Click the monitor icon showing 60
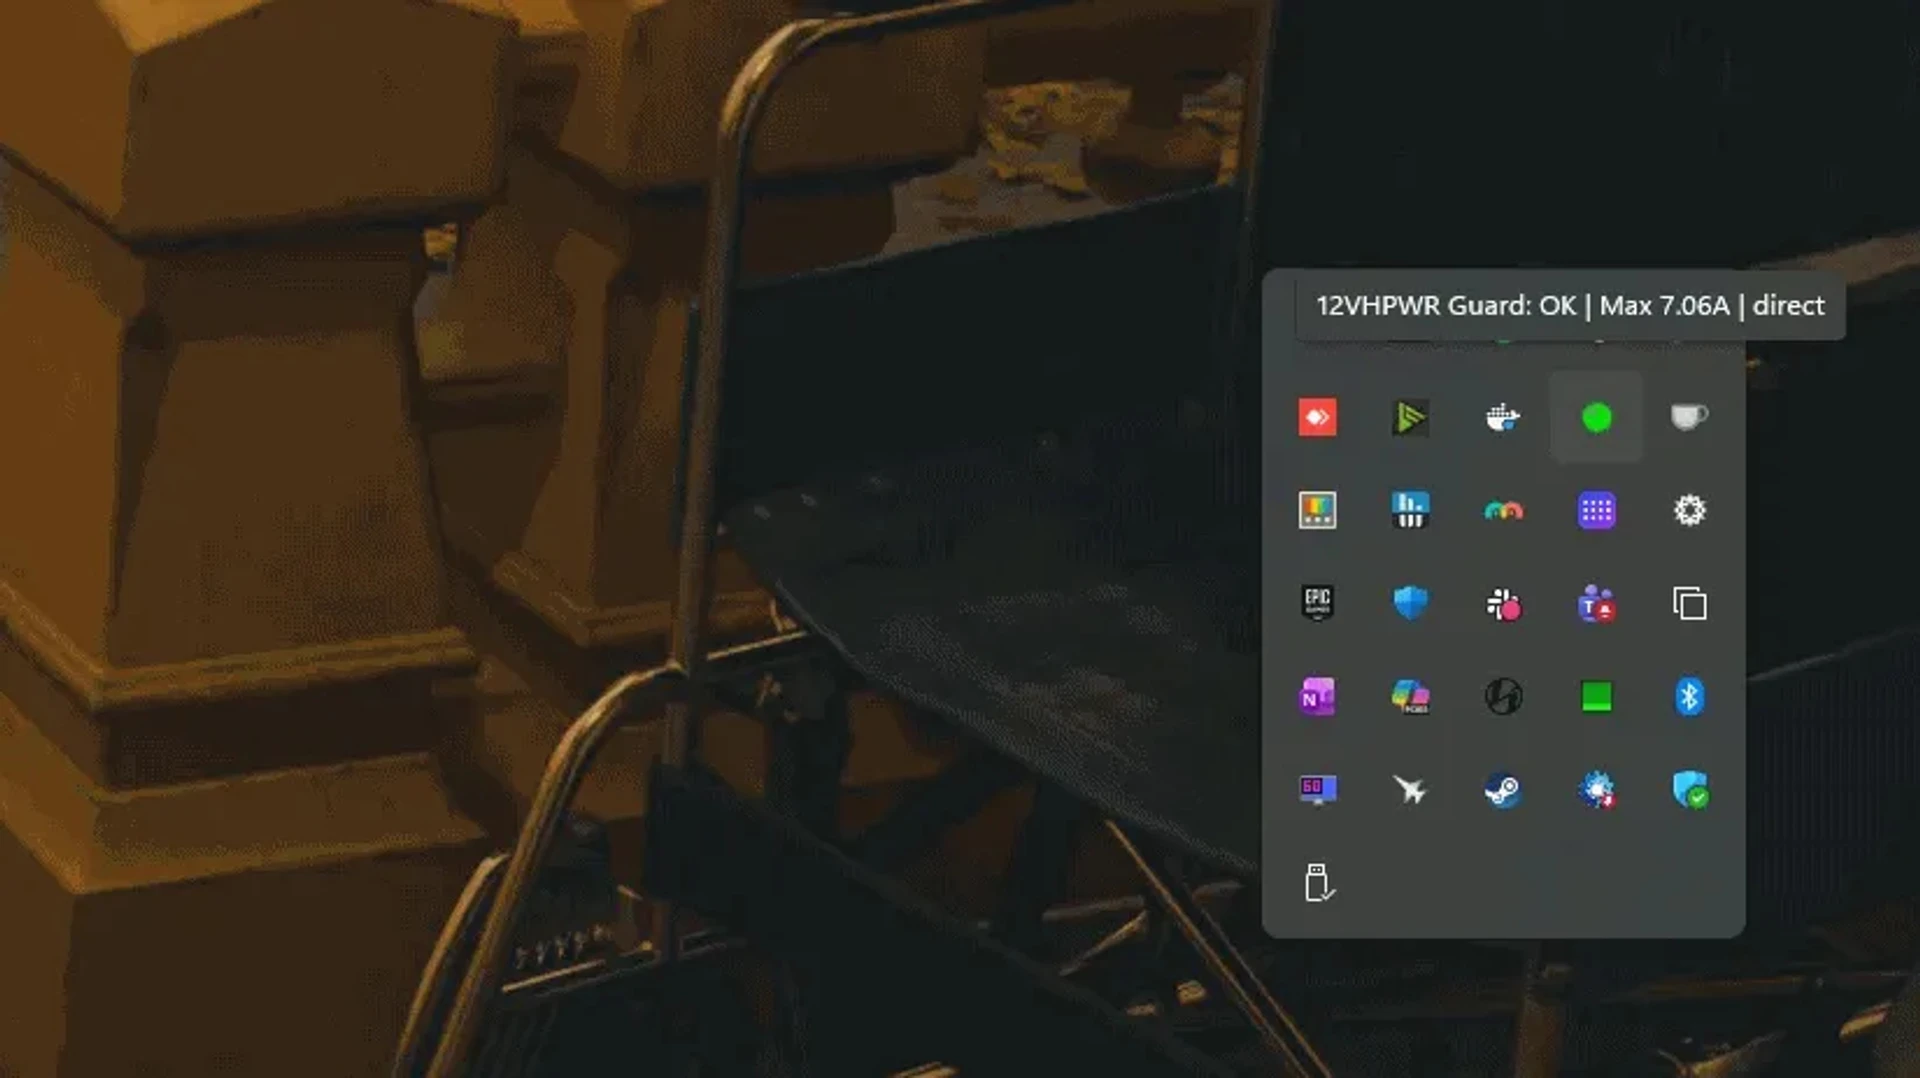This screenshot has width=1920, height=1078. pos(1317,789)
